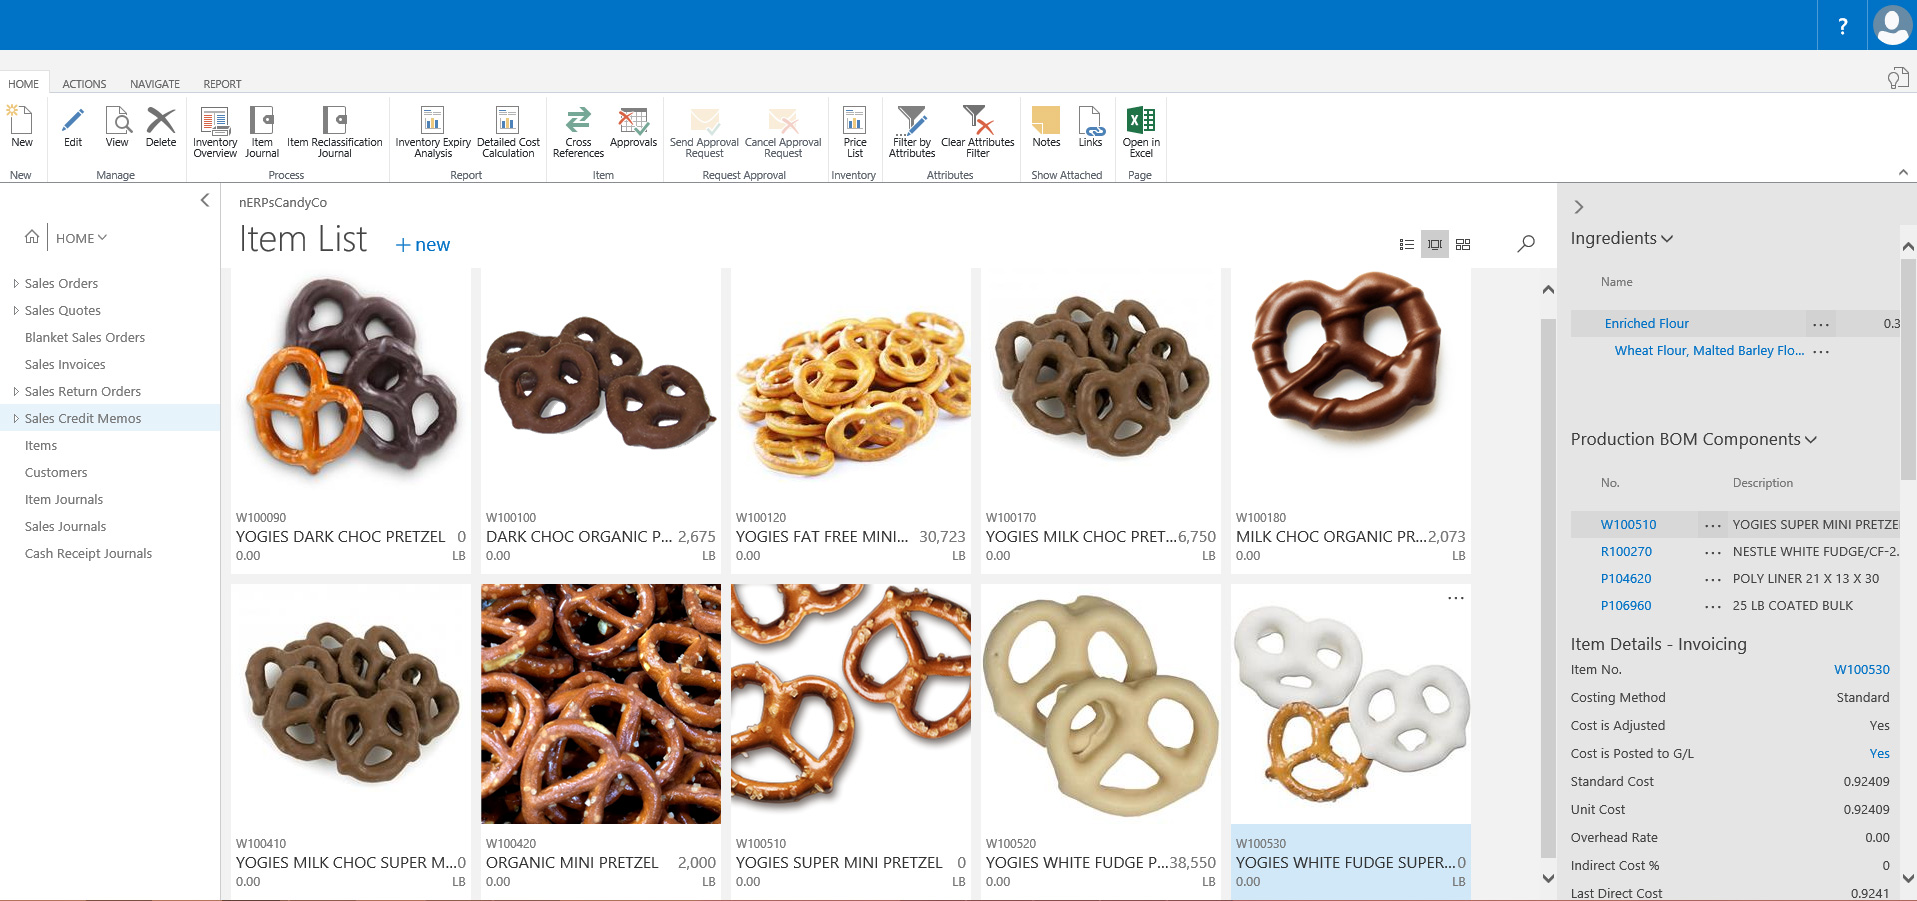Click Filter by Attributes

pyautogui.click(x=912, y=132)
